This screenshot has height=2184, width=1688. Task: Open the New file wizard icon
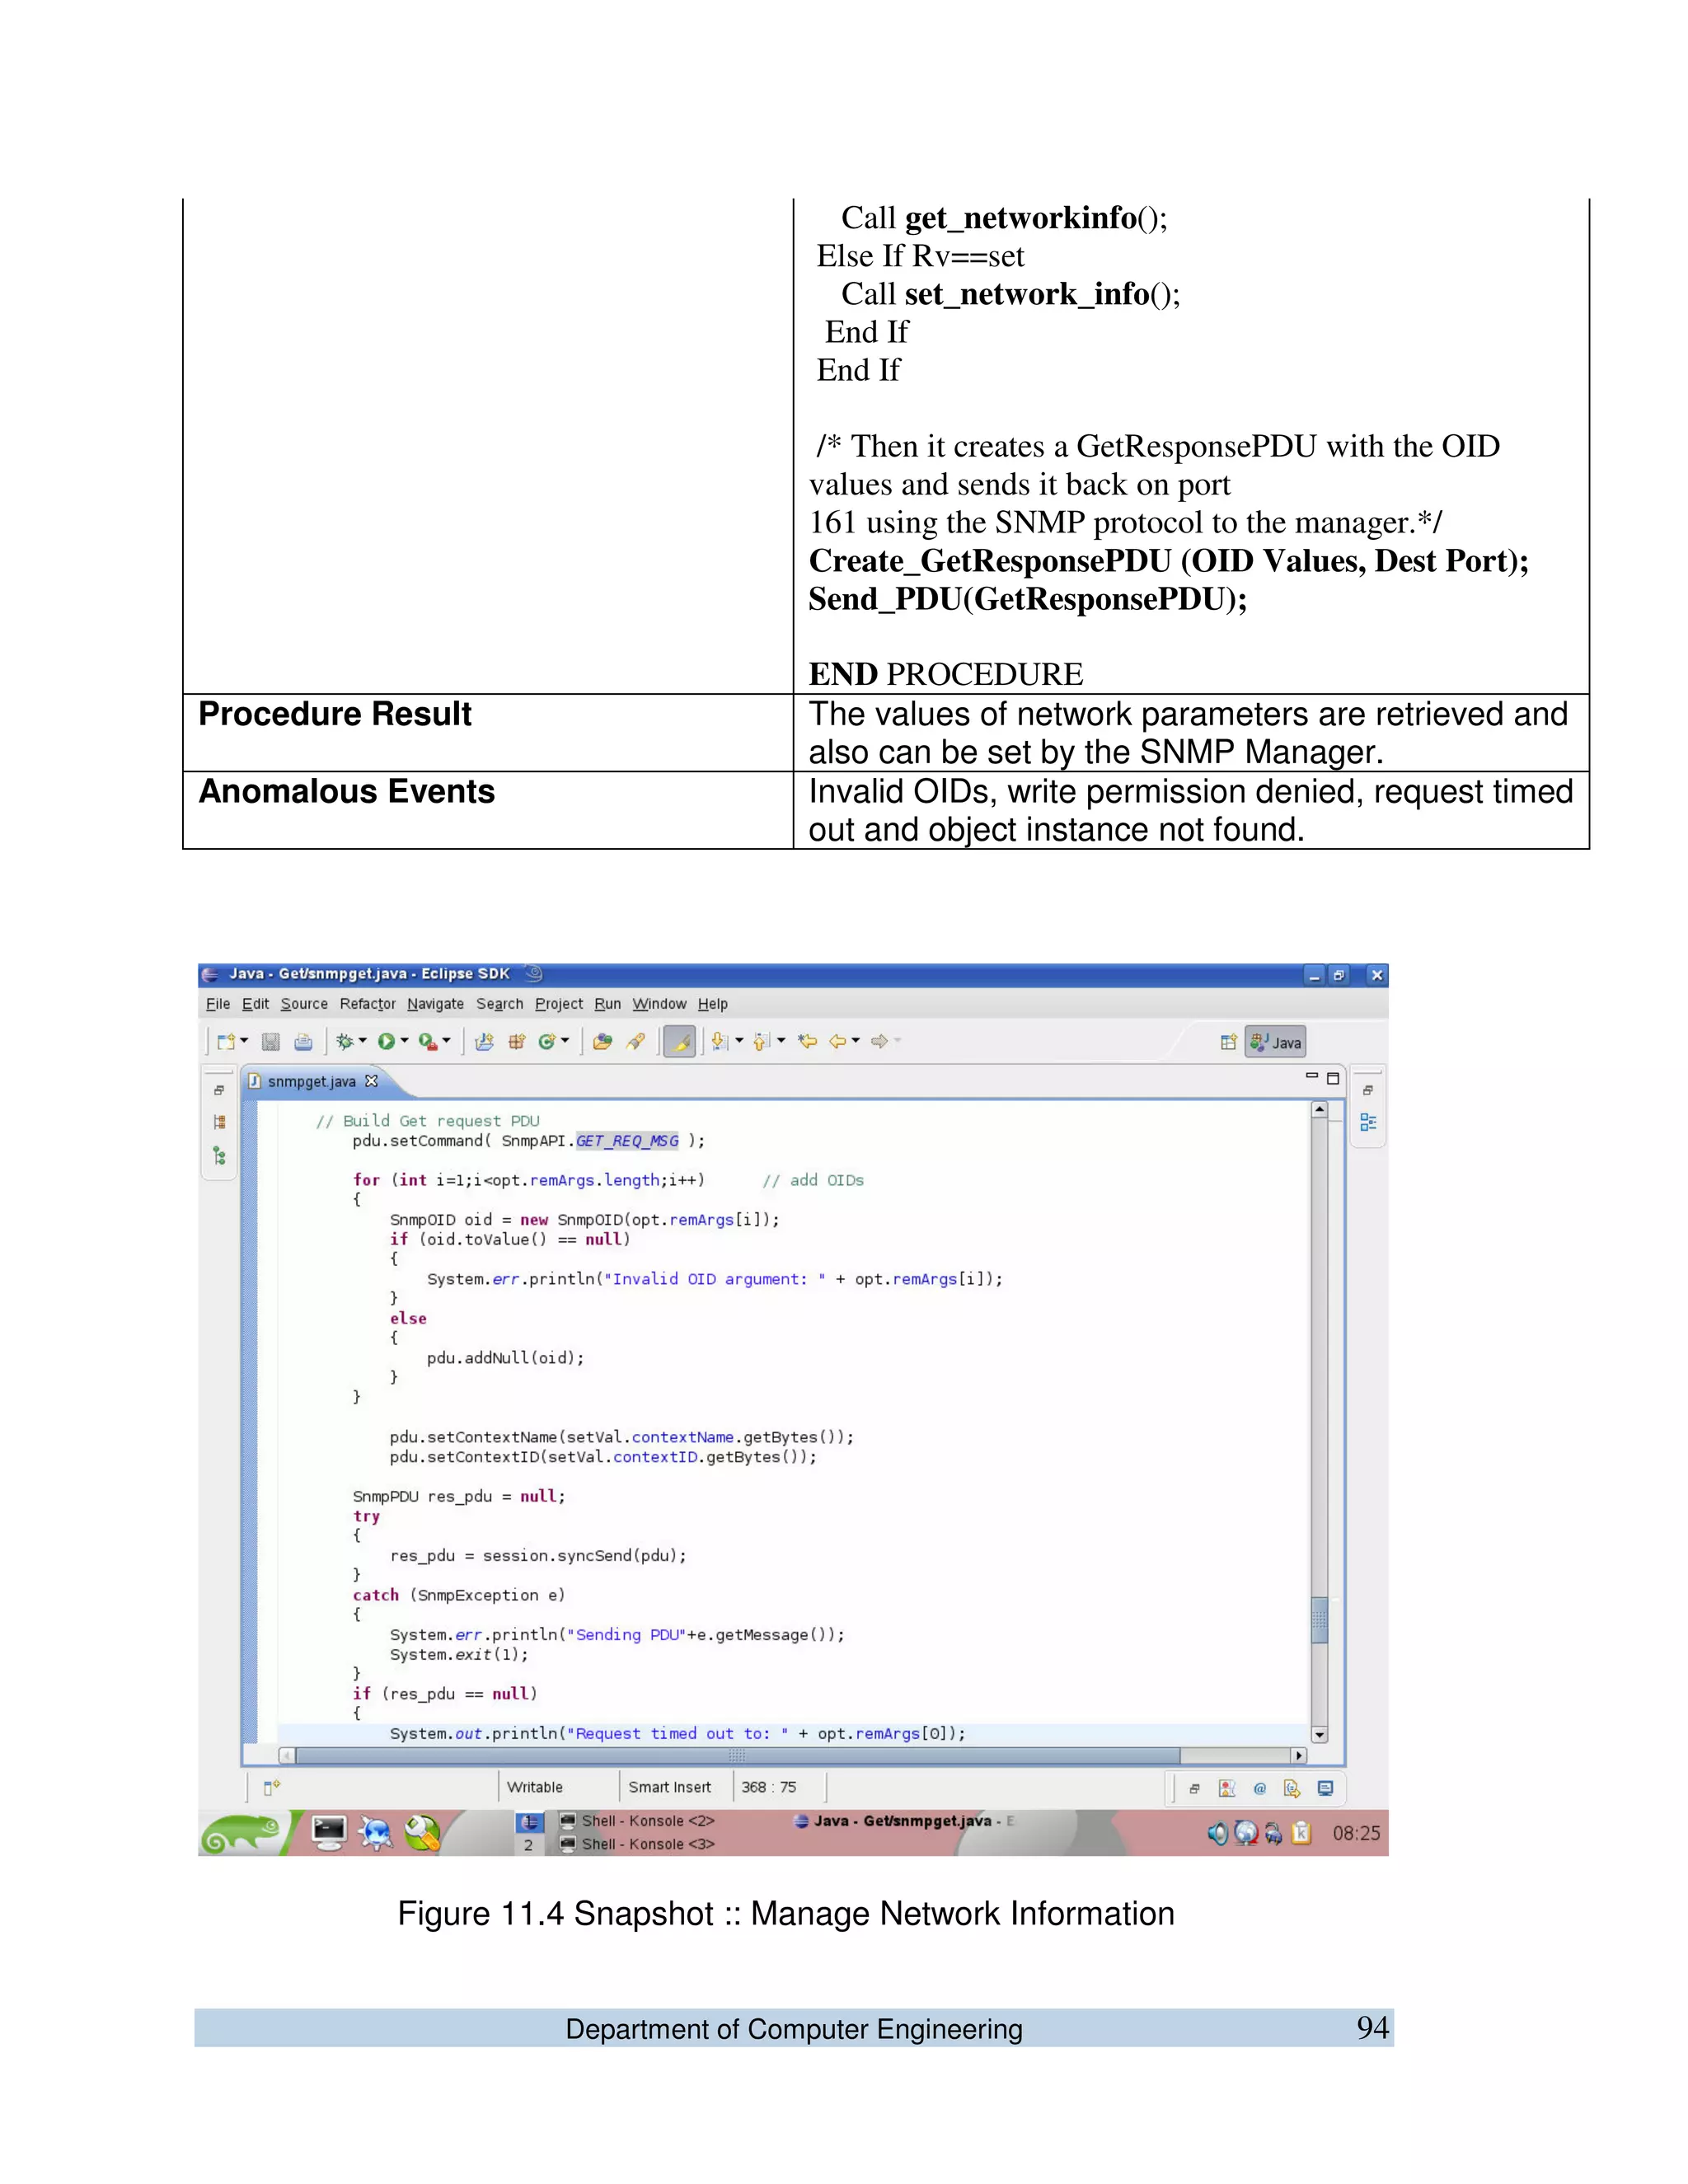[225, 1042]
